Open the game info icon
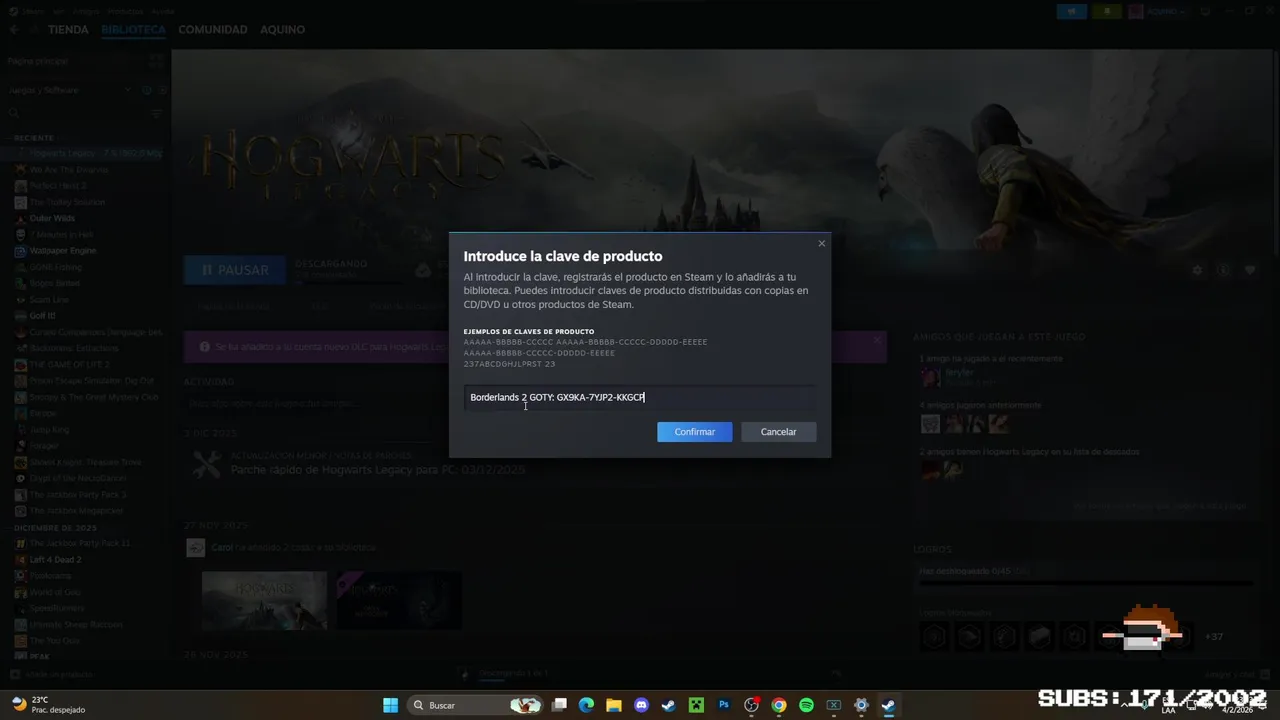1280x720 pixels. point(1223,270)
